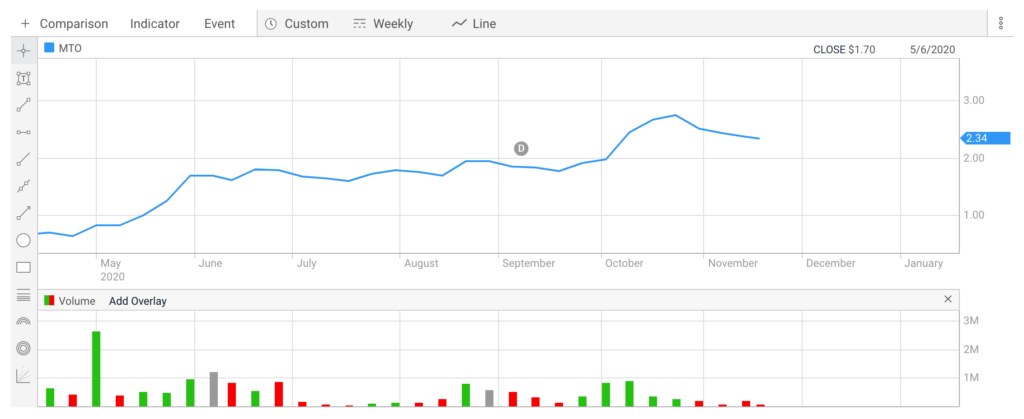The width and height of the screenshot is (1024, 419).
Task: Click the clock icon next to Custom
Action: click(x=271, y=23)
